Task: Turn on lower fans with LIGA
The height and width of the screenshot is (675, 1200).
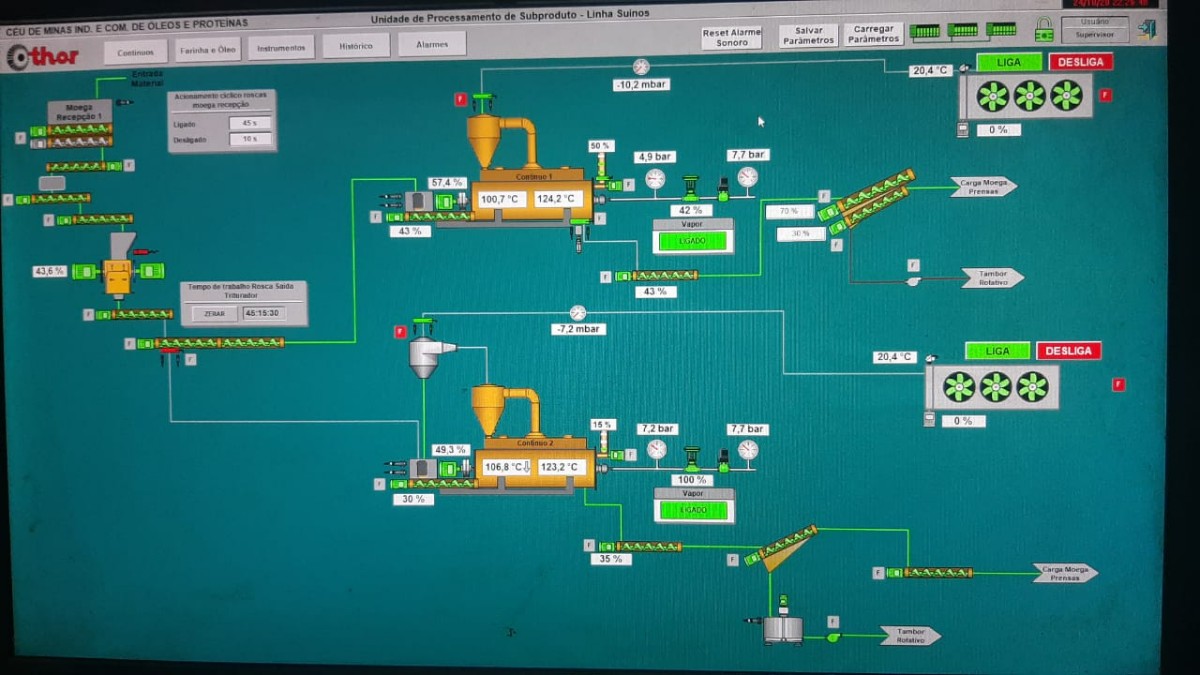Action: point(997,351)
